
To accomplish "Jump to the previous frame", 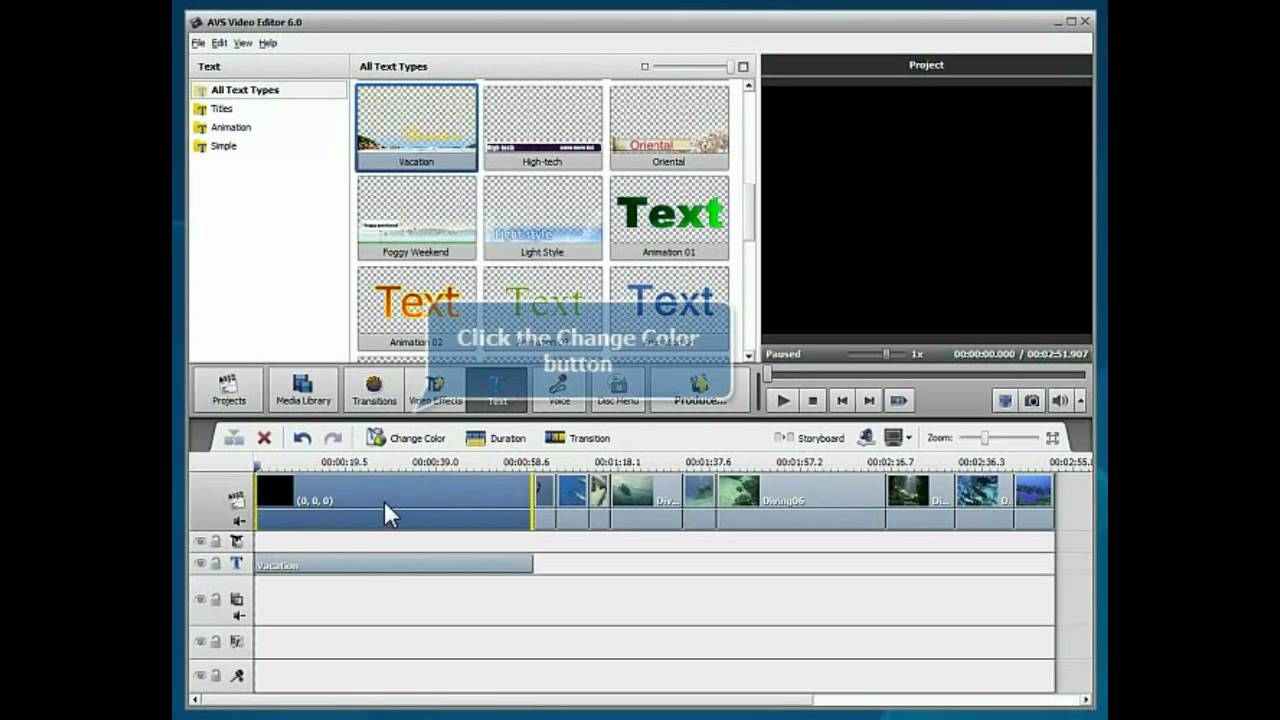I will coord(842,401).
